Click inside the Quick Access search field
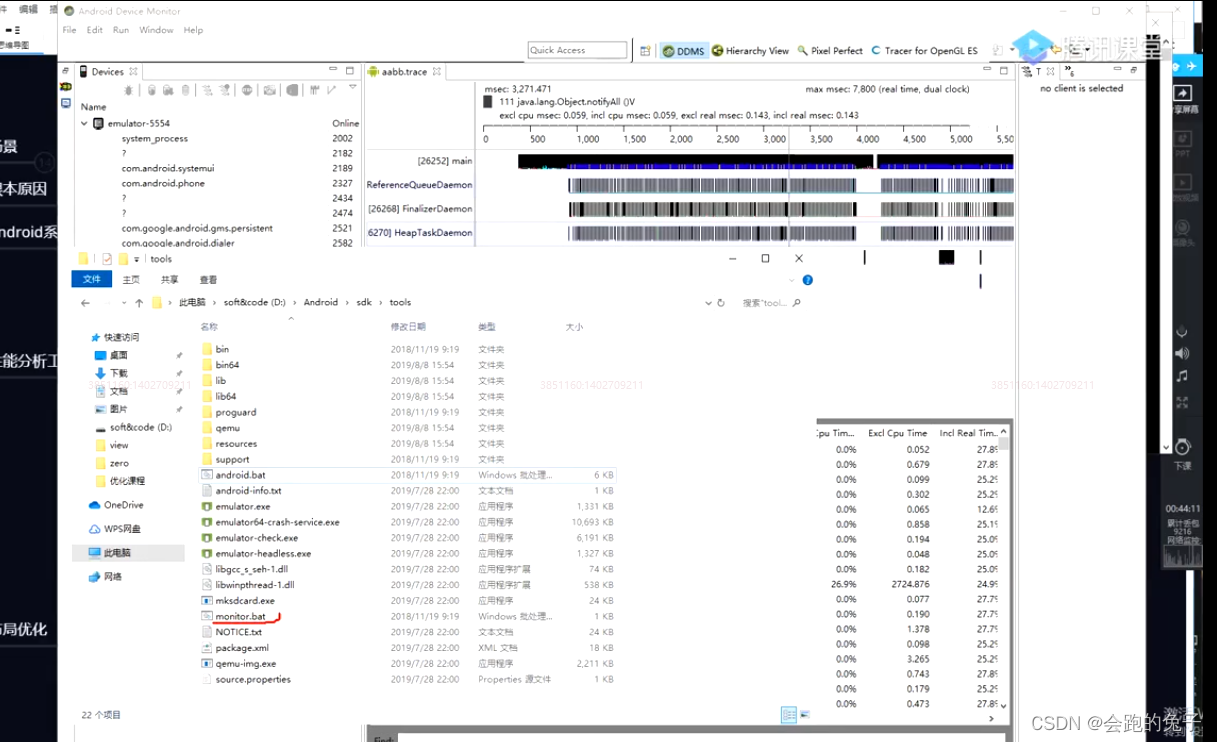Image resolution: width=1217 pixels, height=742 pixels. [x=576, y=50]
